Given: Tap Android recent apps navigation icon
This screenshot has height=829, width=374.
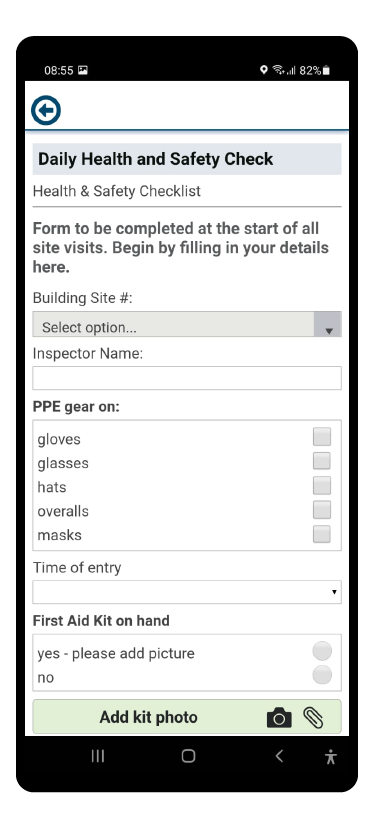Looking at the screenshot, I should (98, 756).
